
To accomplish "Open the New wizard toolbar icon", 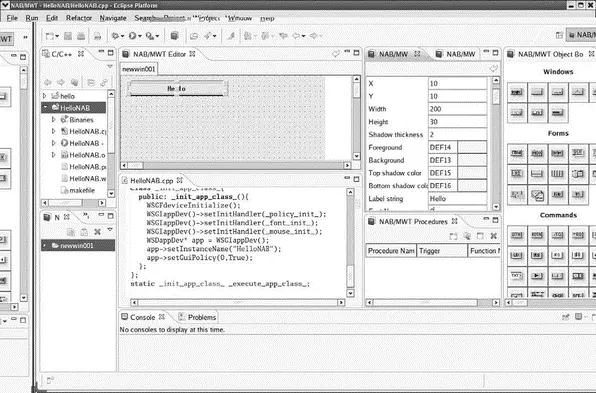I will pos(49,36).
